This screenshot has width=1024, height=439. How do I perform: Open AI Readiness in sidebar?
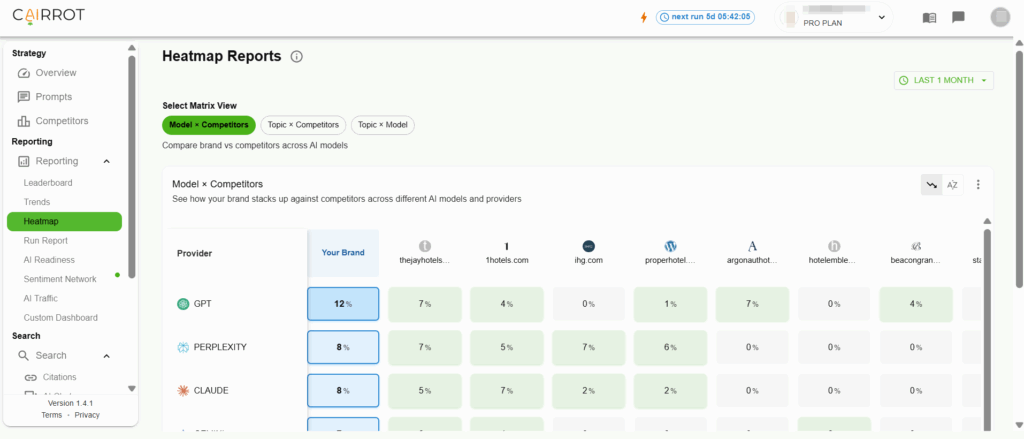tap(49, 259)
